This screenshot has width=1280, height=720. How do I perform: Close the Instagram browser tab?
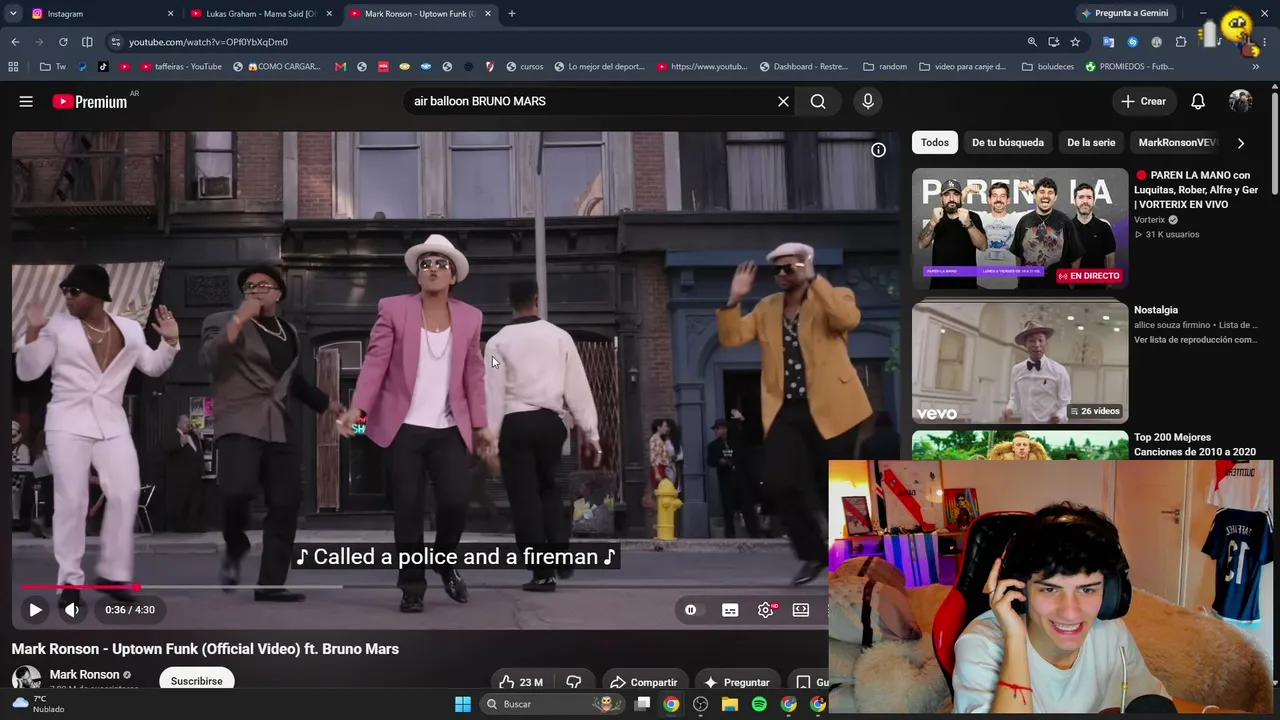[x=170, y=14]
